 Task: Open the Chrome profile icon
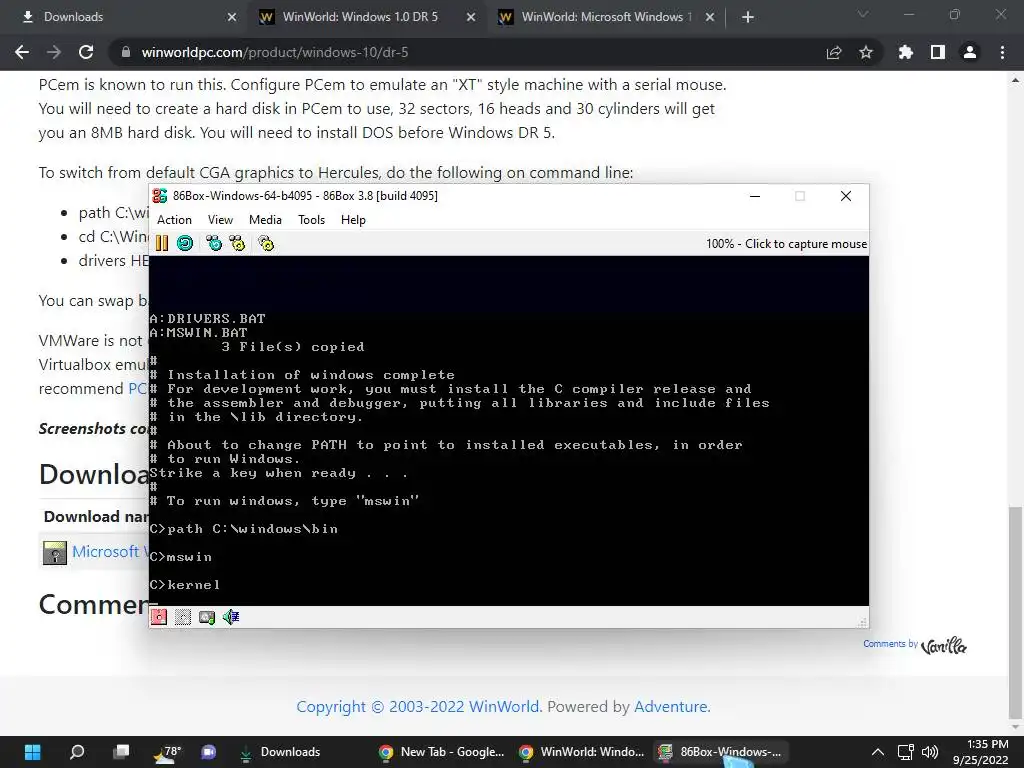click(970, 52)
